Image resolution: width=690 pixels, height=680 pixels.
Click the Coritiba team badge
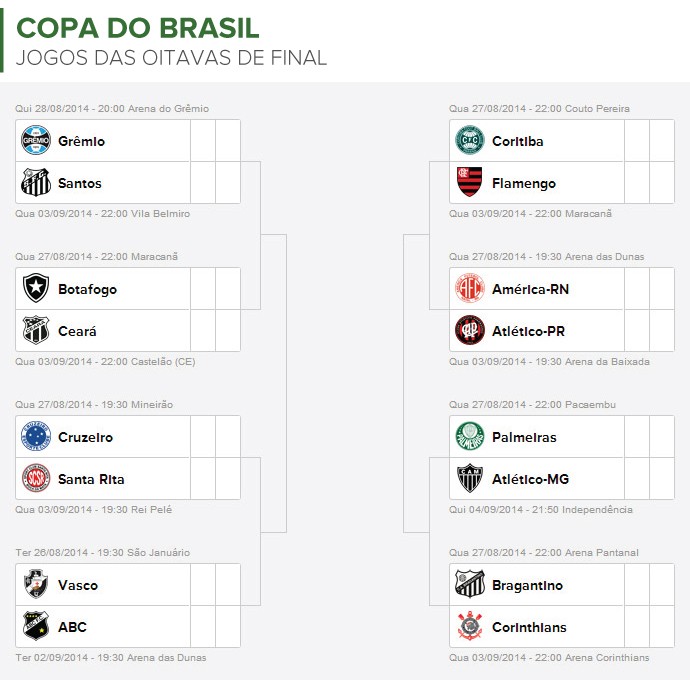[470, 141]
